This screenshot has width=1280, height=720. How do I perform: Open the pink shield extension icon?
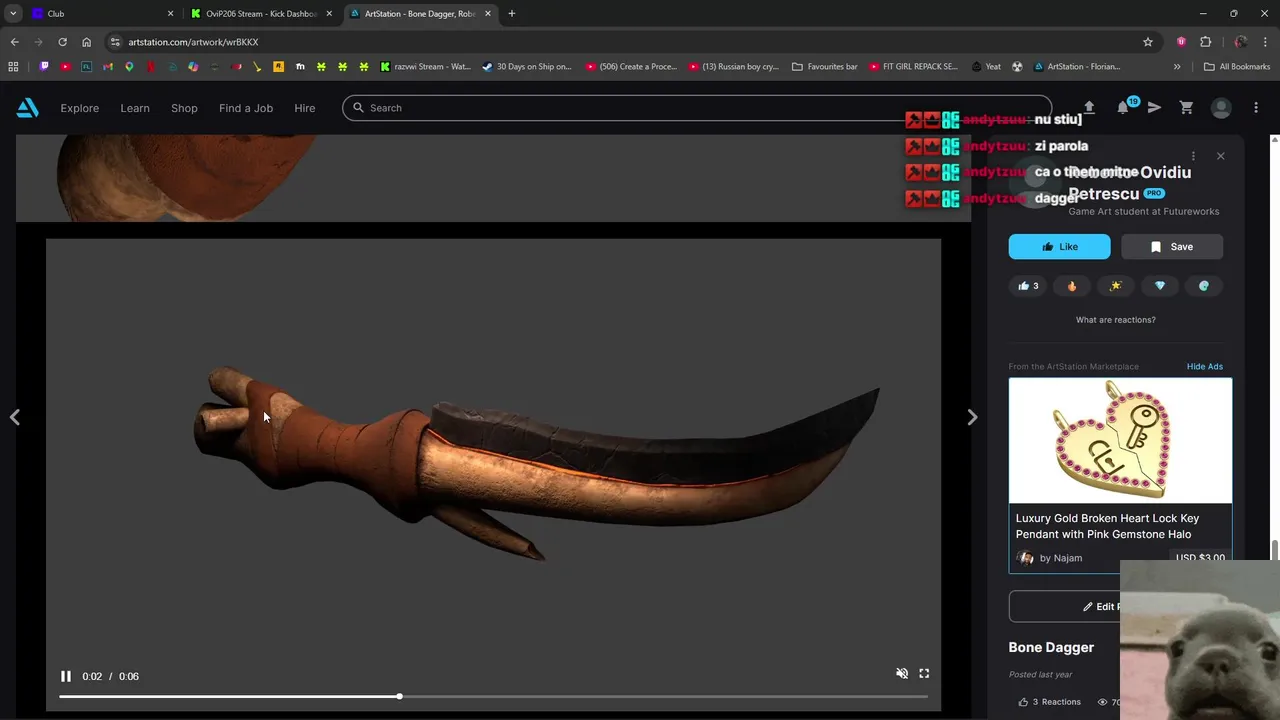click(x=1181, y=42)
